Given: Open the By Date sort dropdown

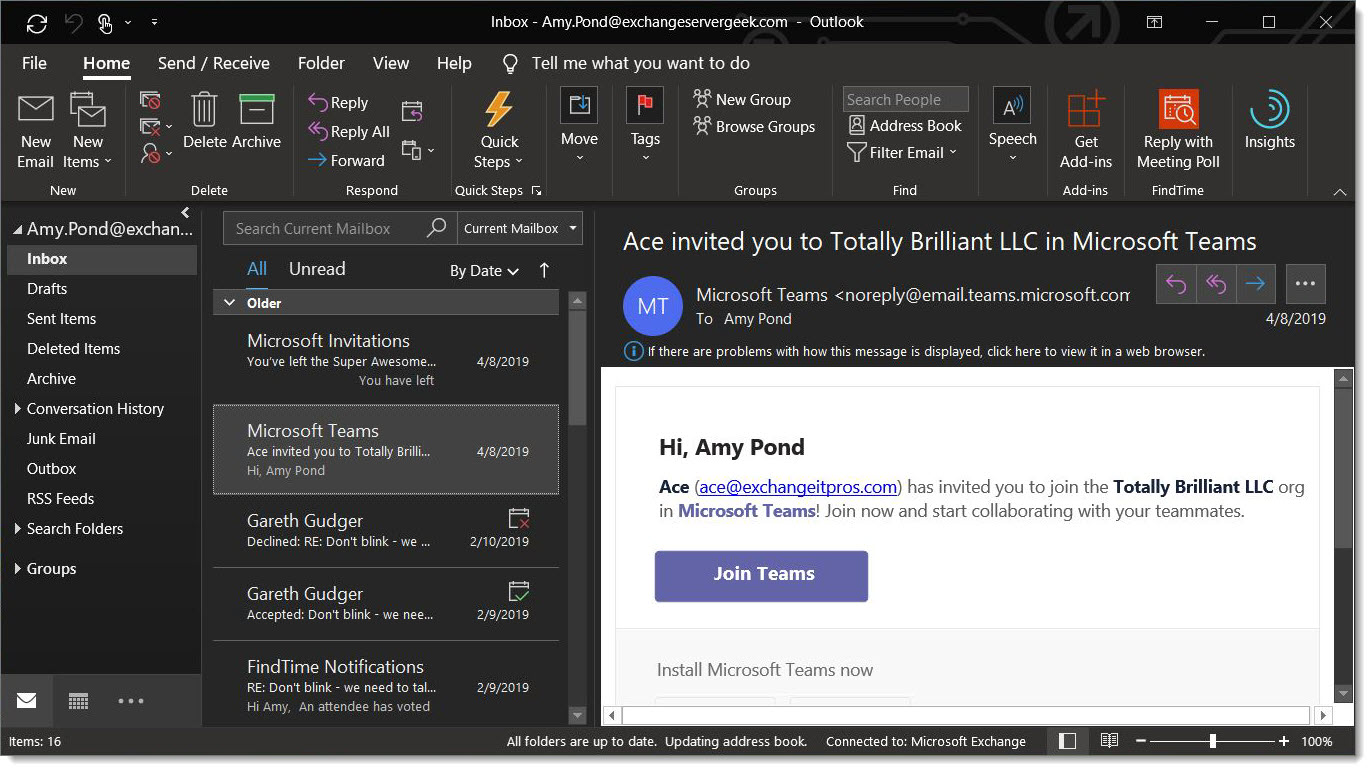Looking at the screenshot, I should (484, 270).
